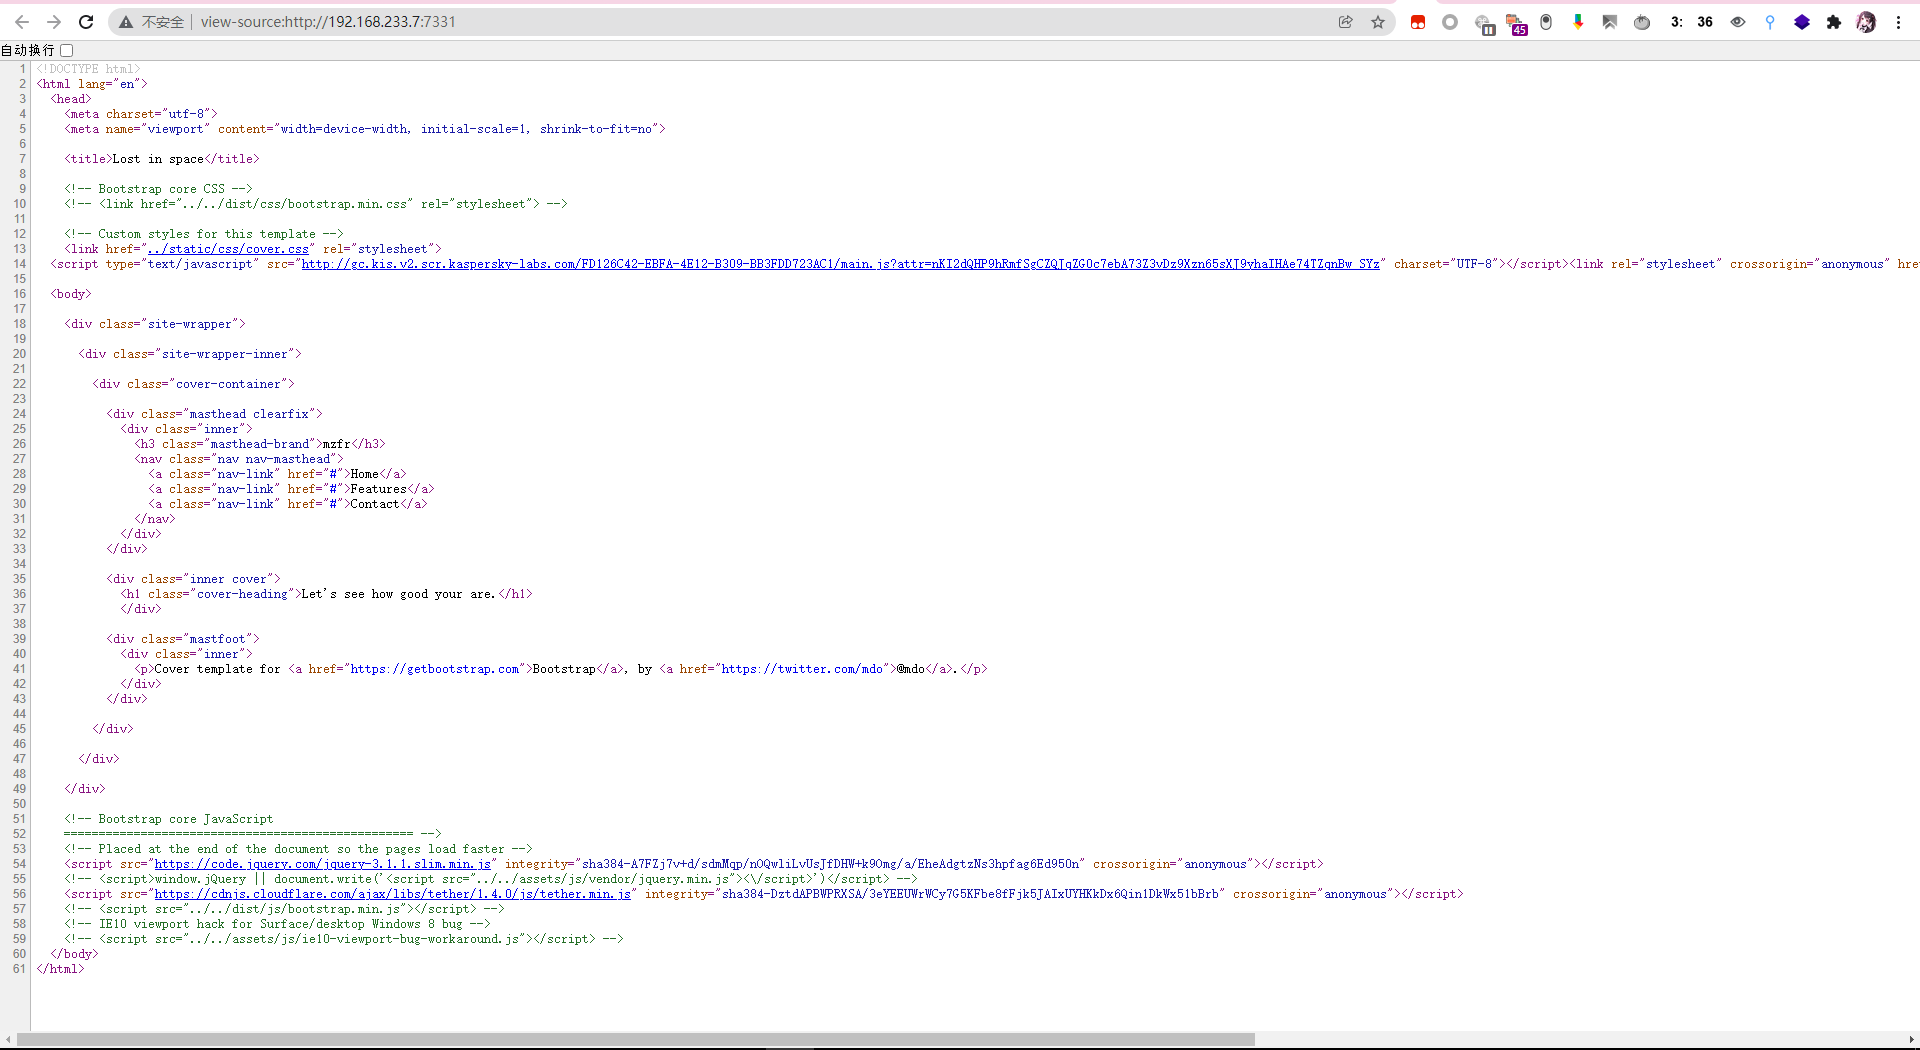Click the 'masthead clearfix' div line

coord(215,414)
